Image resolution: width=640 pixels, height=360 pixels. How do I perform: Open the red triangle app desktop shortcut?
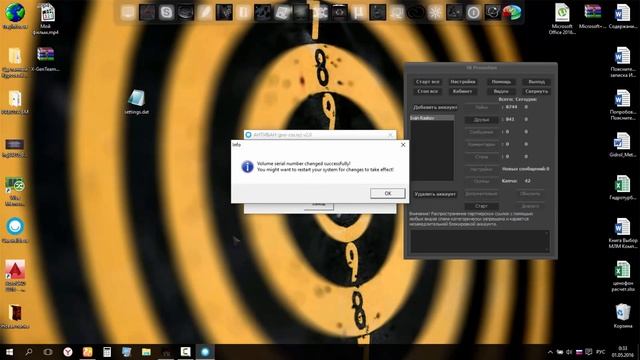pos(15,276)
